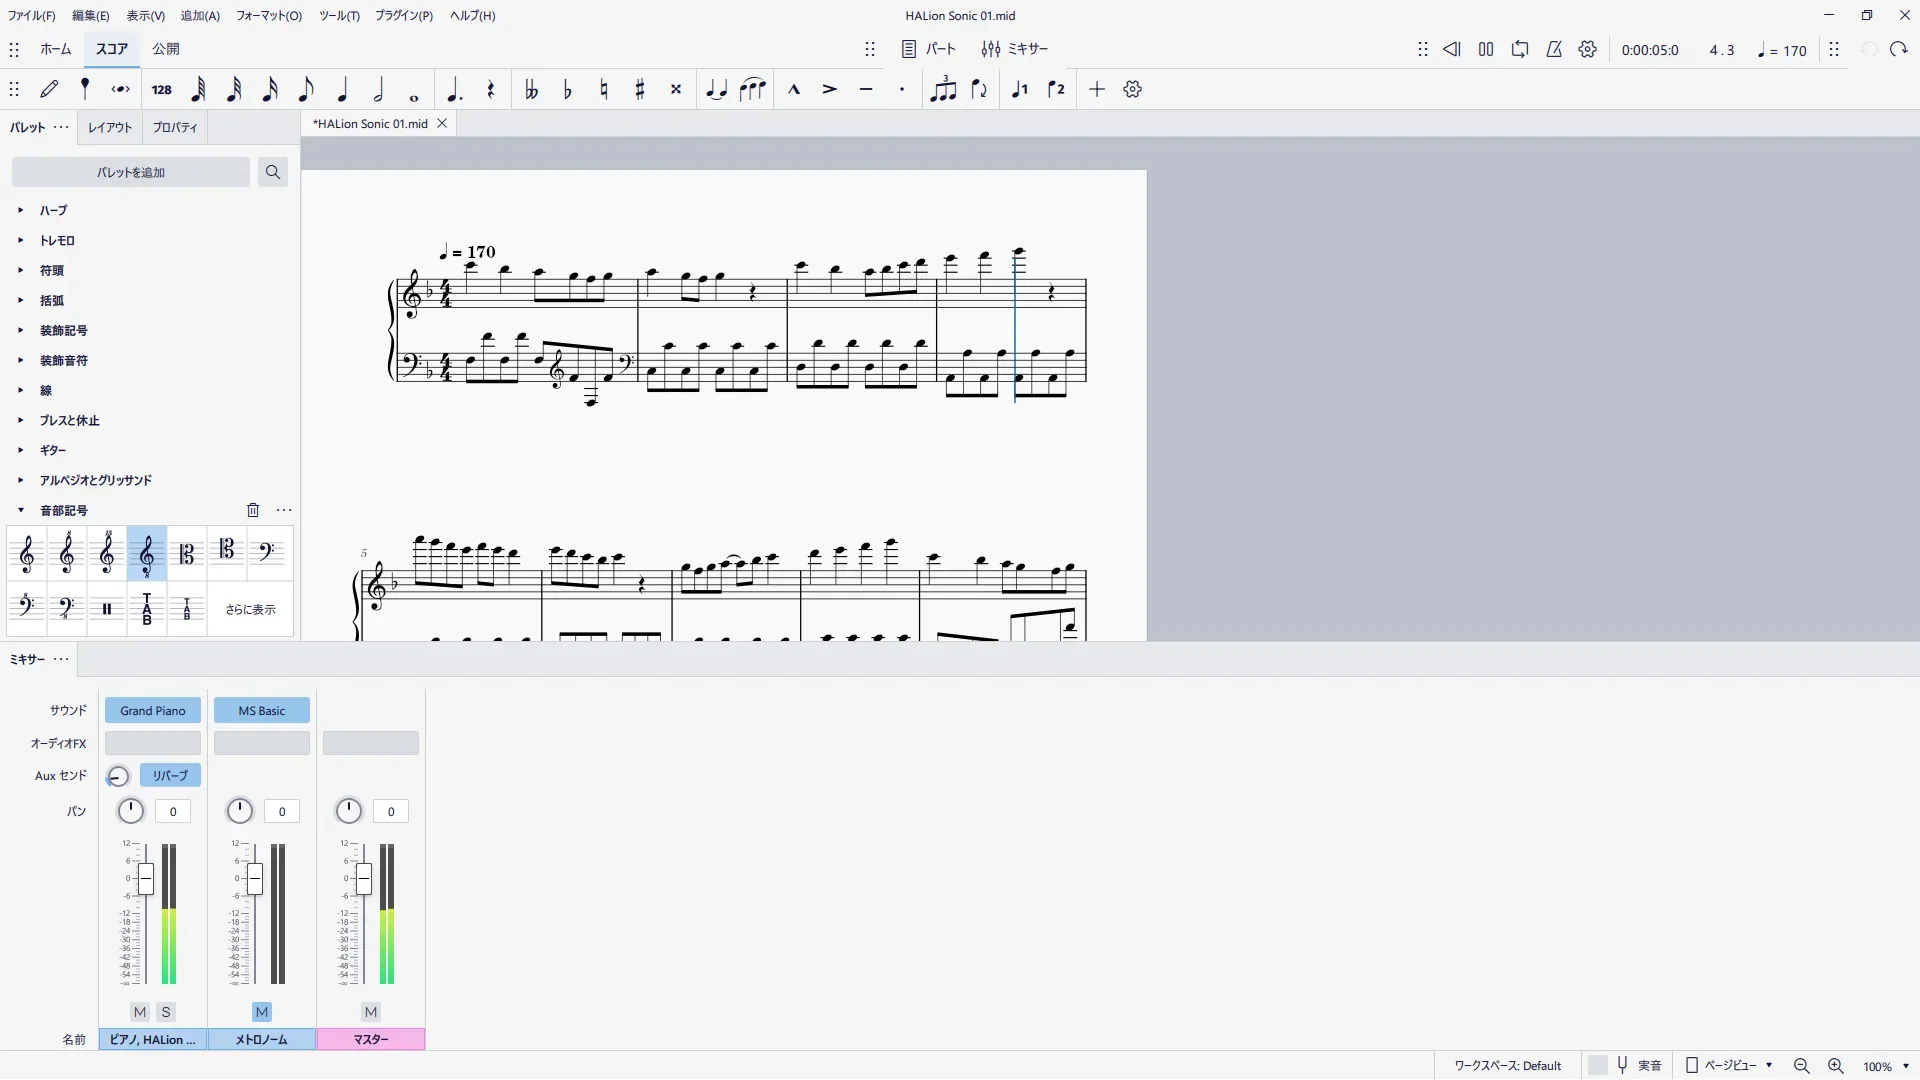
Task: Click the master channel volume fader
Action: tap(364, 880)
